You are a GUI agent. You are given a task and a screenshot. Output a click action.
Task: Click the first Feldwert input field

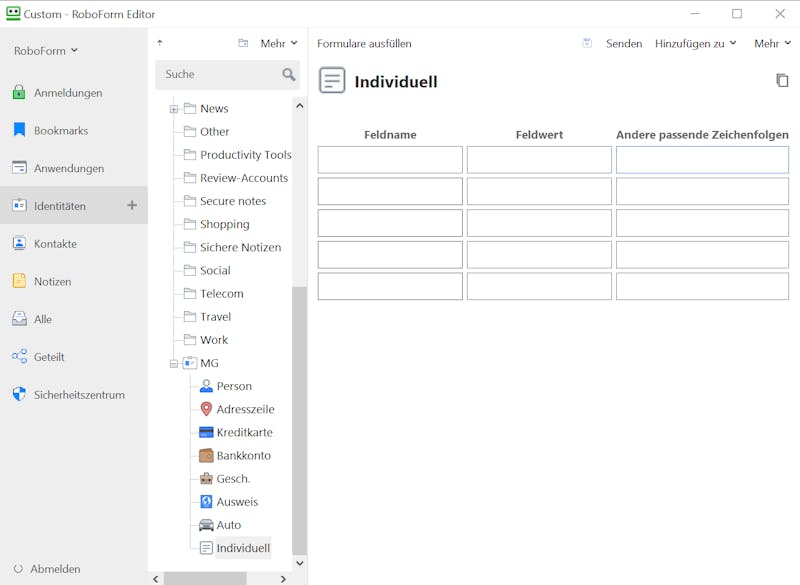[539, 160]
